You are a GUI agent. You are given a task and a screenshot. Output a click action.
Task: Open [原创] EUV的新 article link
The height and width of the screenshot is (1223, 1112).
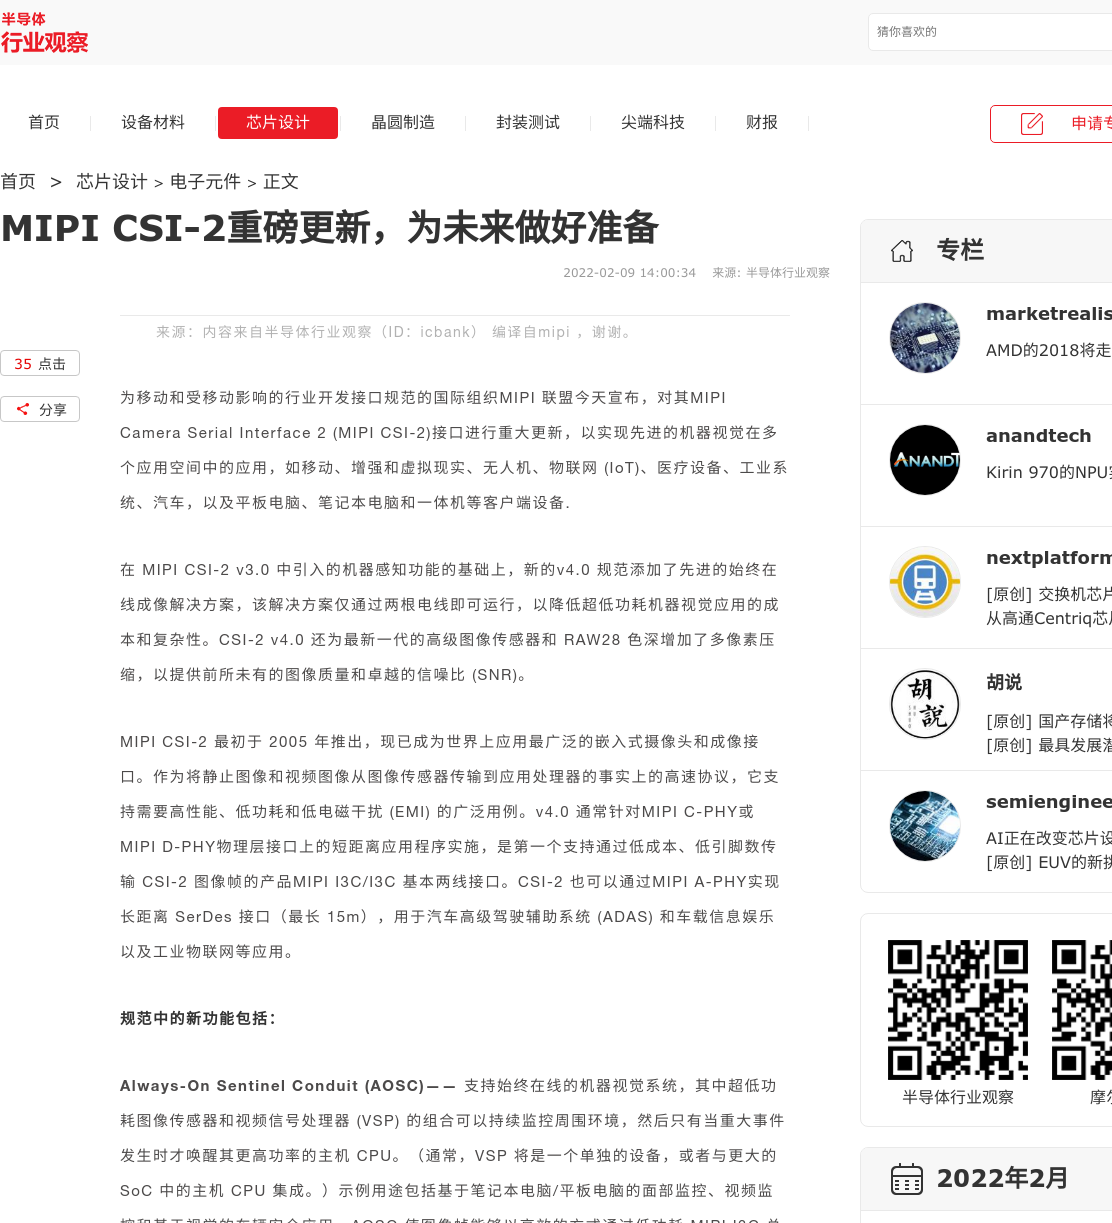coord(1049,863)
